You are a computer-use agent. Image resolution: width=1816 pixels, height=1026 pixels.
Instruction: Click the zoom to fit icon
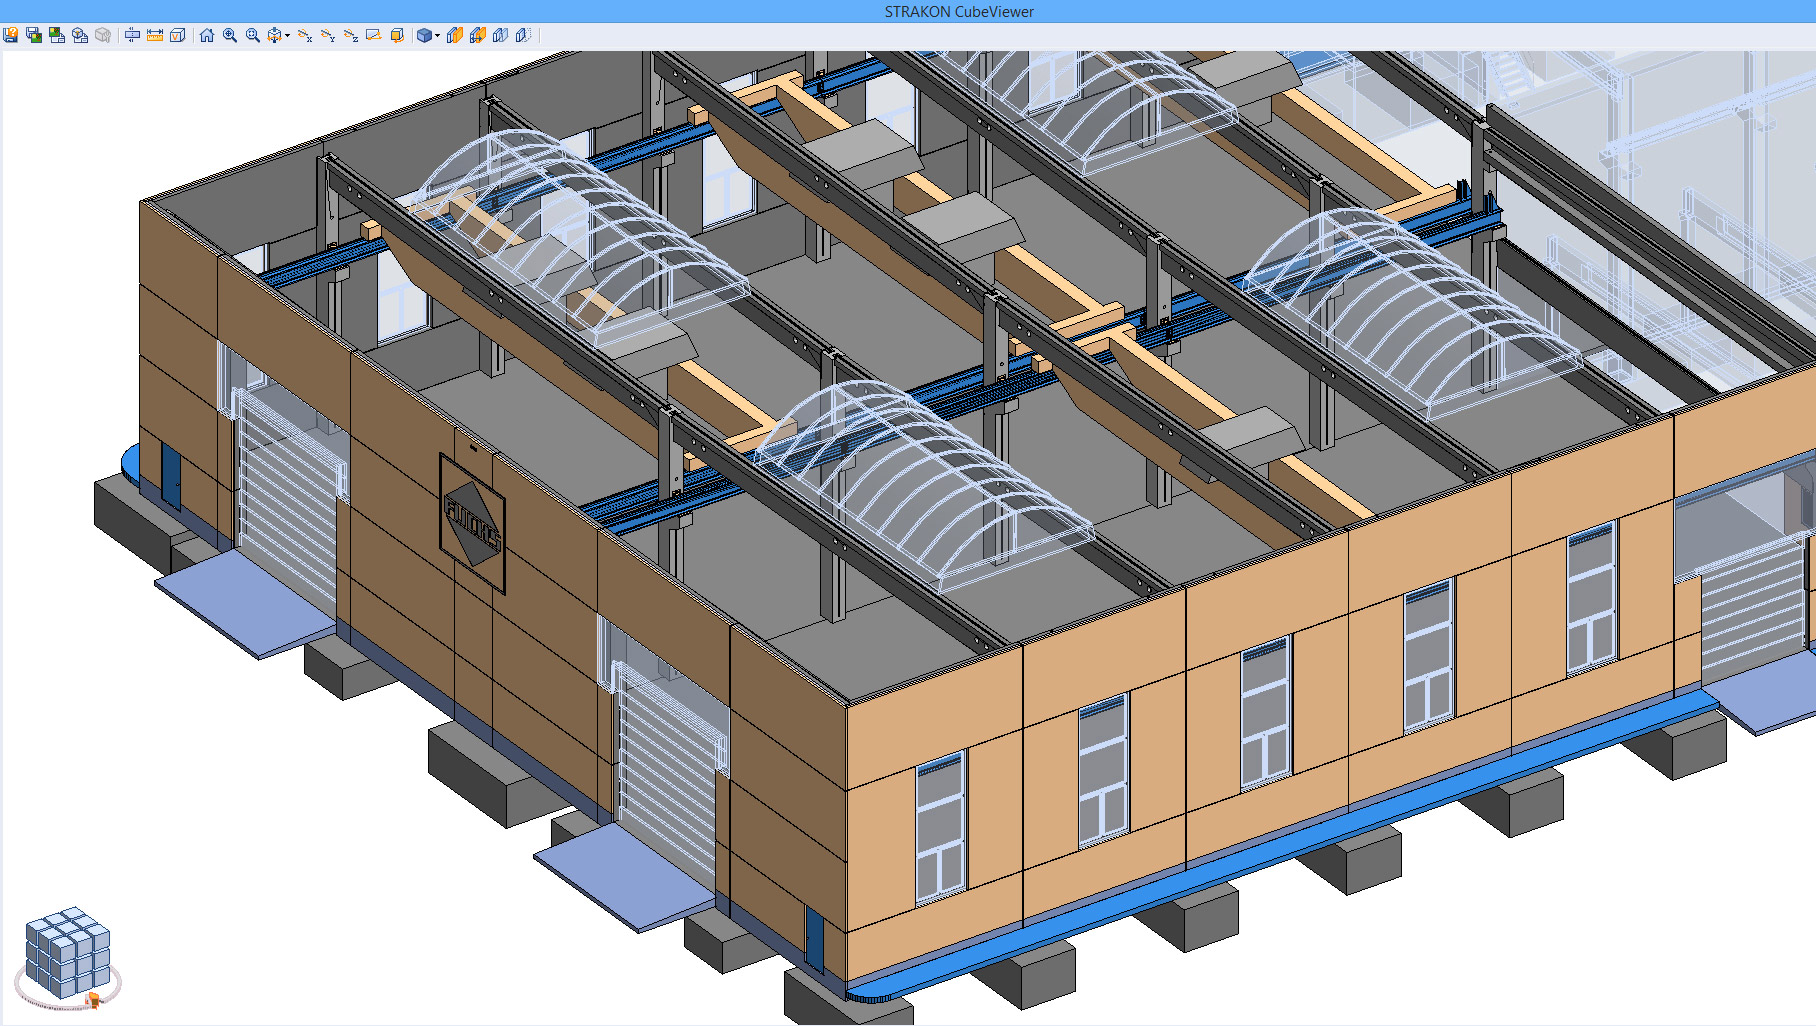253,35
